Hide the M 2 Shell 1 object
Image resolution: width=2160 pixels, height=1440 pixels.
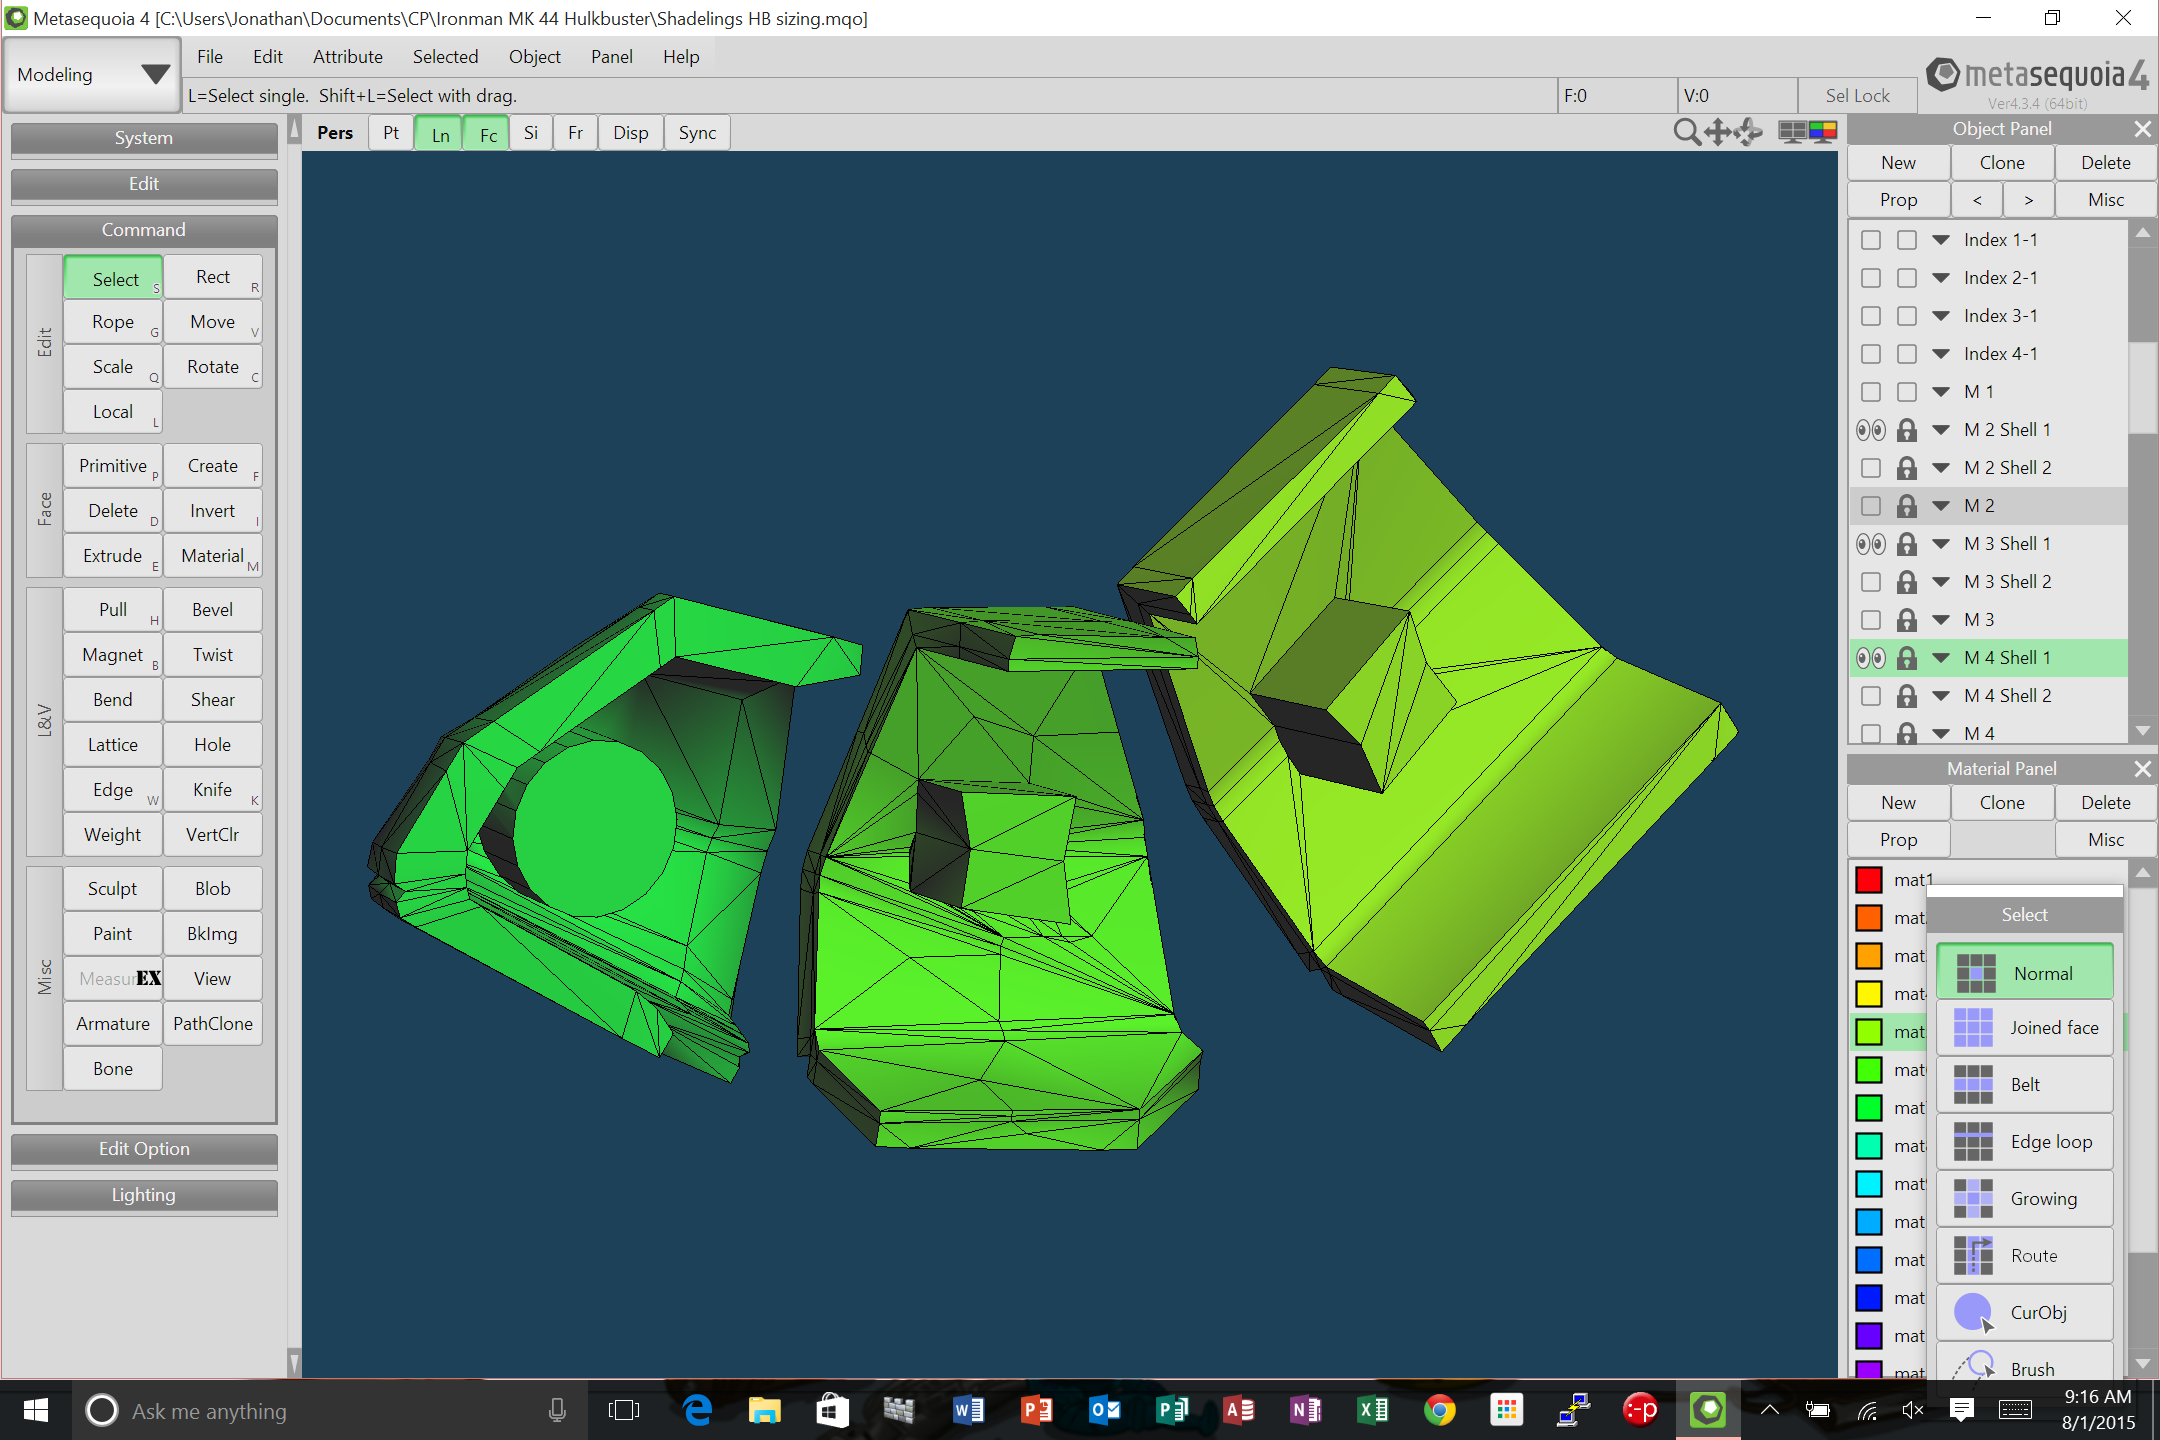(x=1871, y=430)
